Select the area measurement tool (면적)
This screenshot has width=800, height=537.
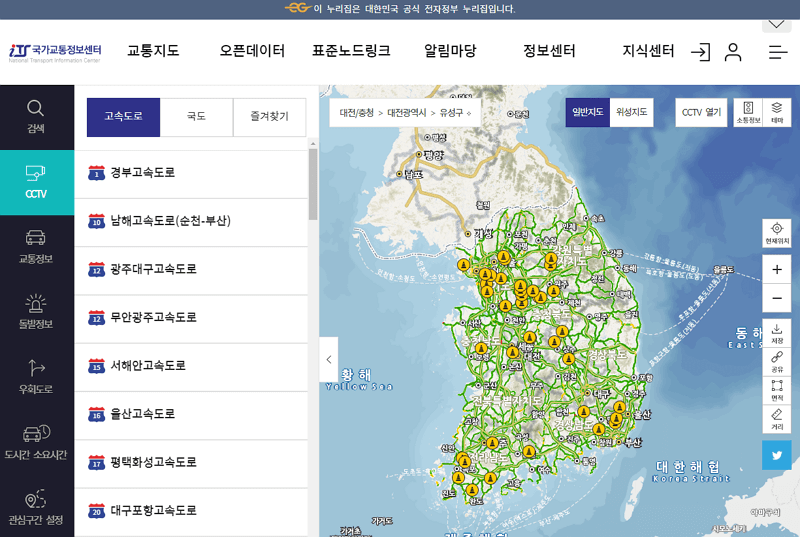click(777, 391)
